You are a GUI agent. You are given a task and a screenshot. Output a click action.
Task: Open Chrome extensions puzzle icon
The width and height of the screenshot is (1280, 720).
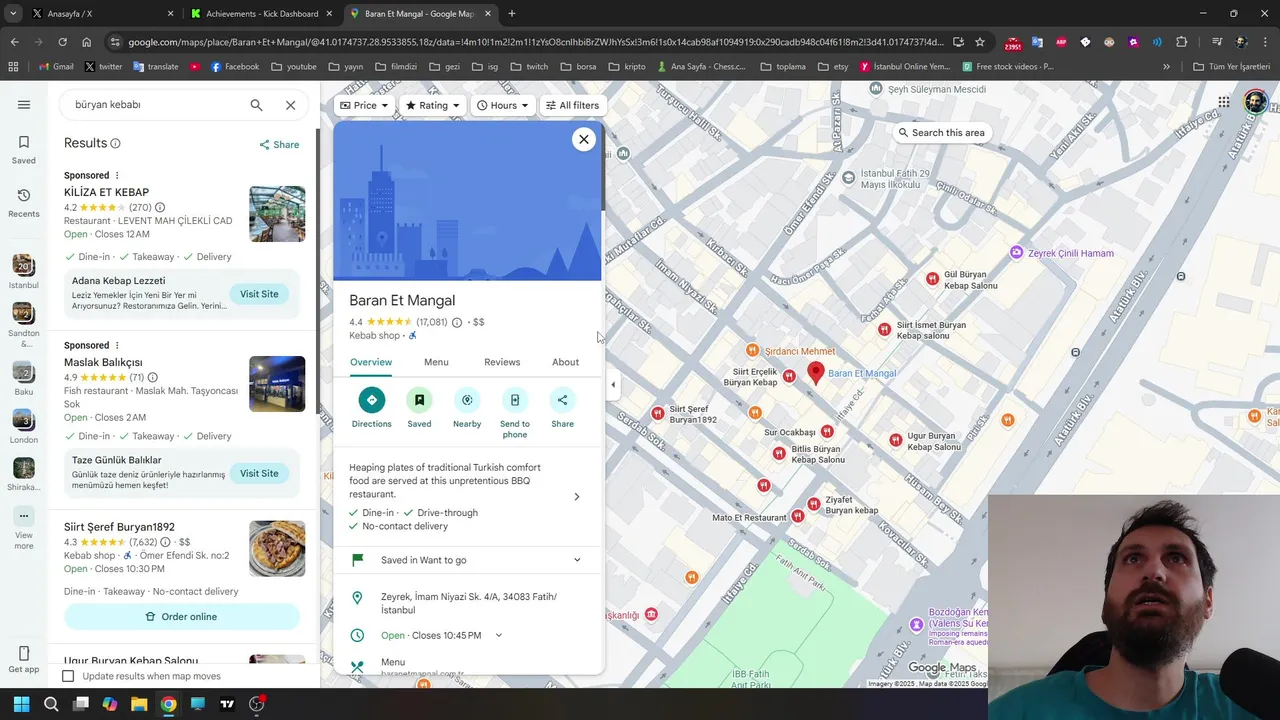1182,42
